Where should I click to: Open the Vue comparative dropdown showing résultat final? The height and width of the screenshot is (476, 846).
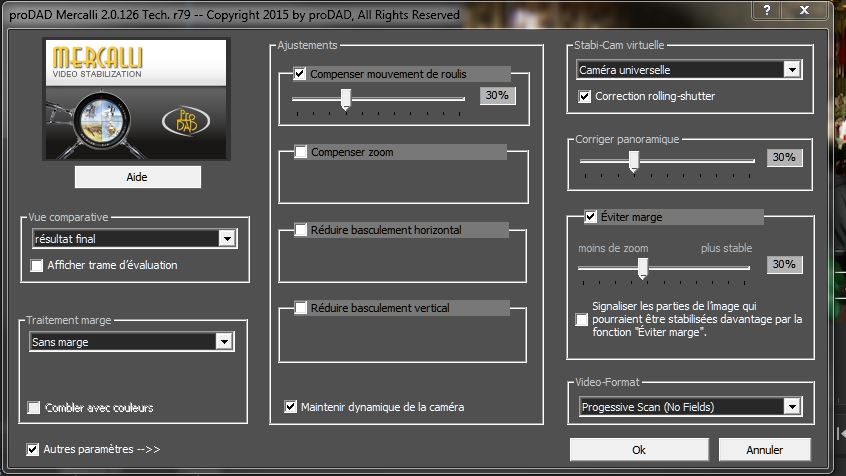coord(134,239)
